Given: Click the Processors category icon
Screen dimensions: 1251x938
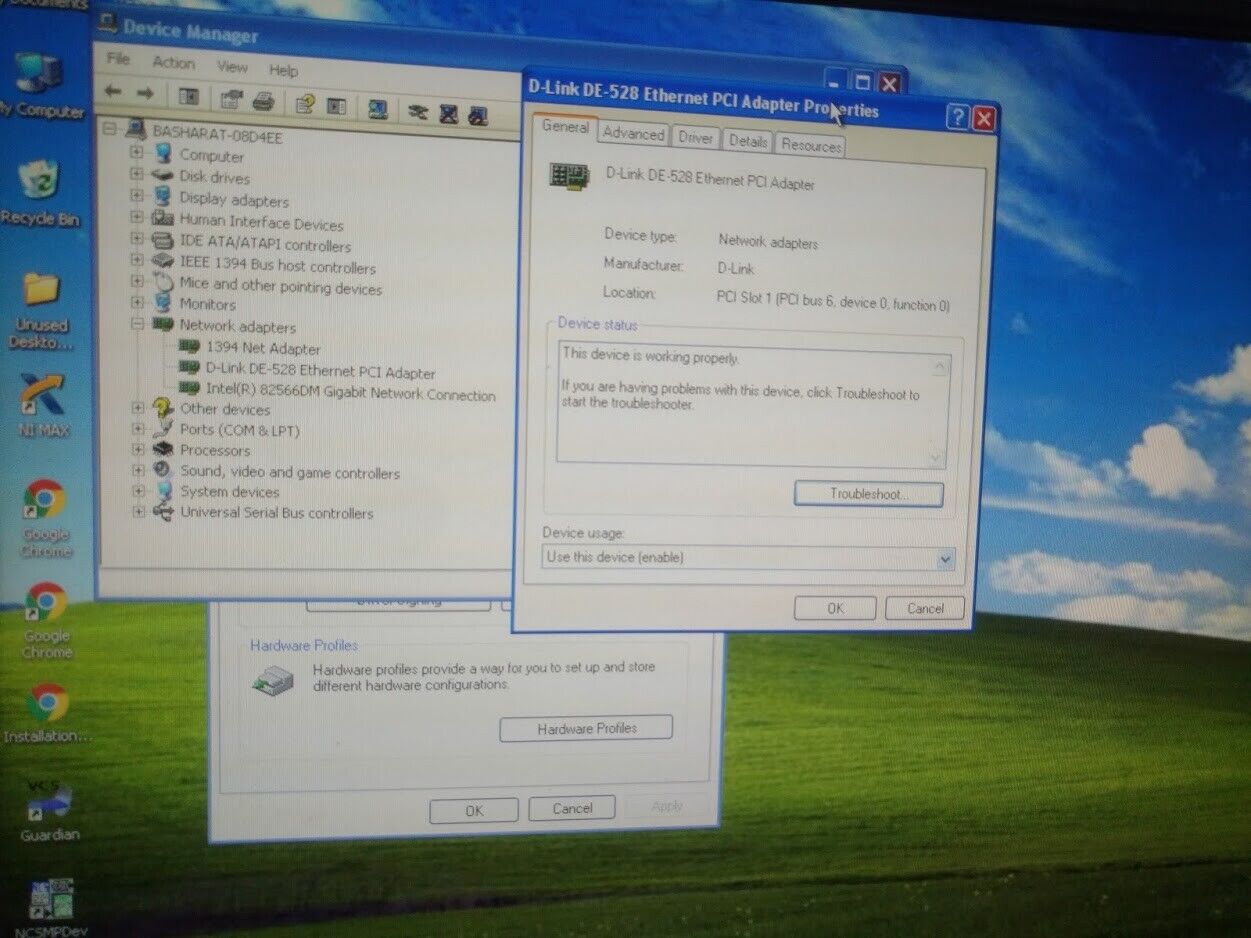Looking at the screenshot, I should click(x=162, y=450).
